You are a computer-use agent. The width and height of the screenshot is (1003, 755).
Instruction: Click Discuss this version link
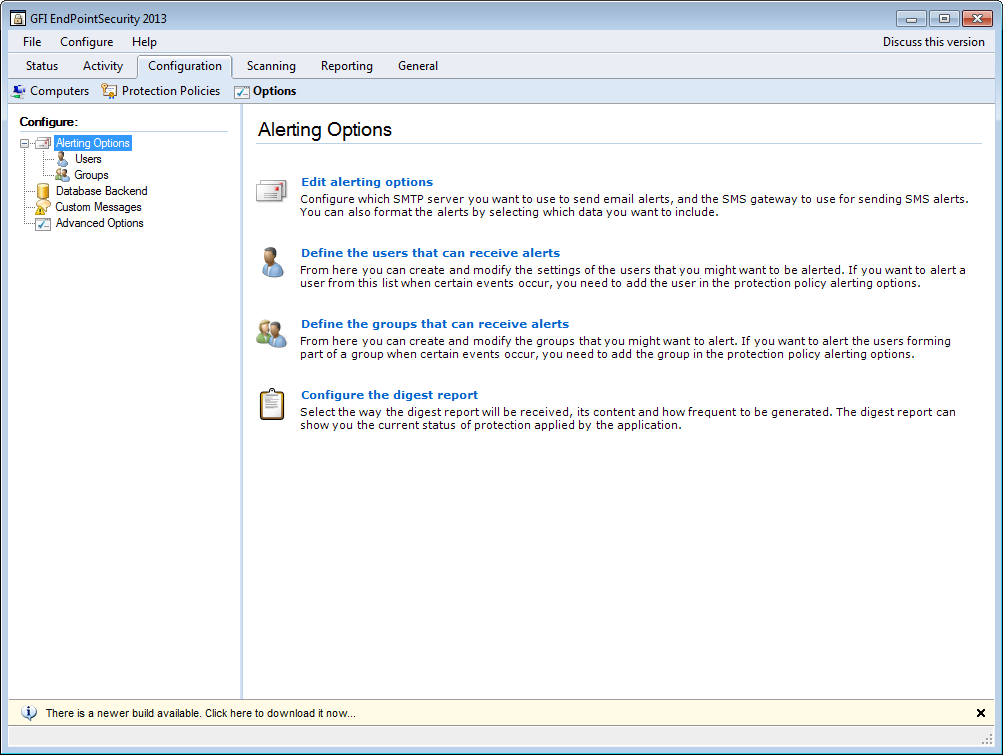tap(933, 42)
